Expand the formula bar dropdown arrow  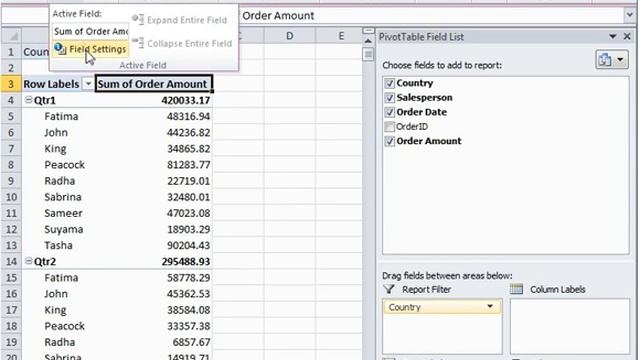(x=630, y=16)
